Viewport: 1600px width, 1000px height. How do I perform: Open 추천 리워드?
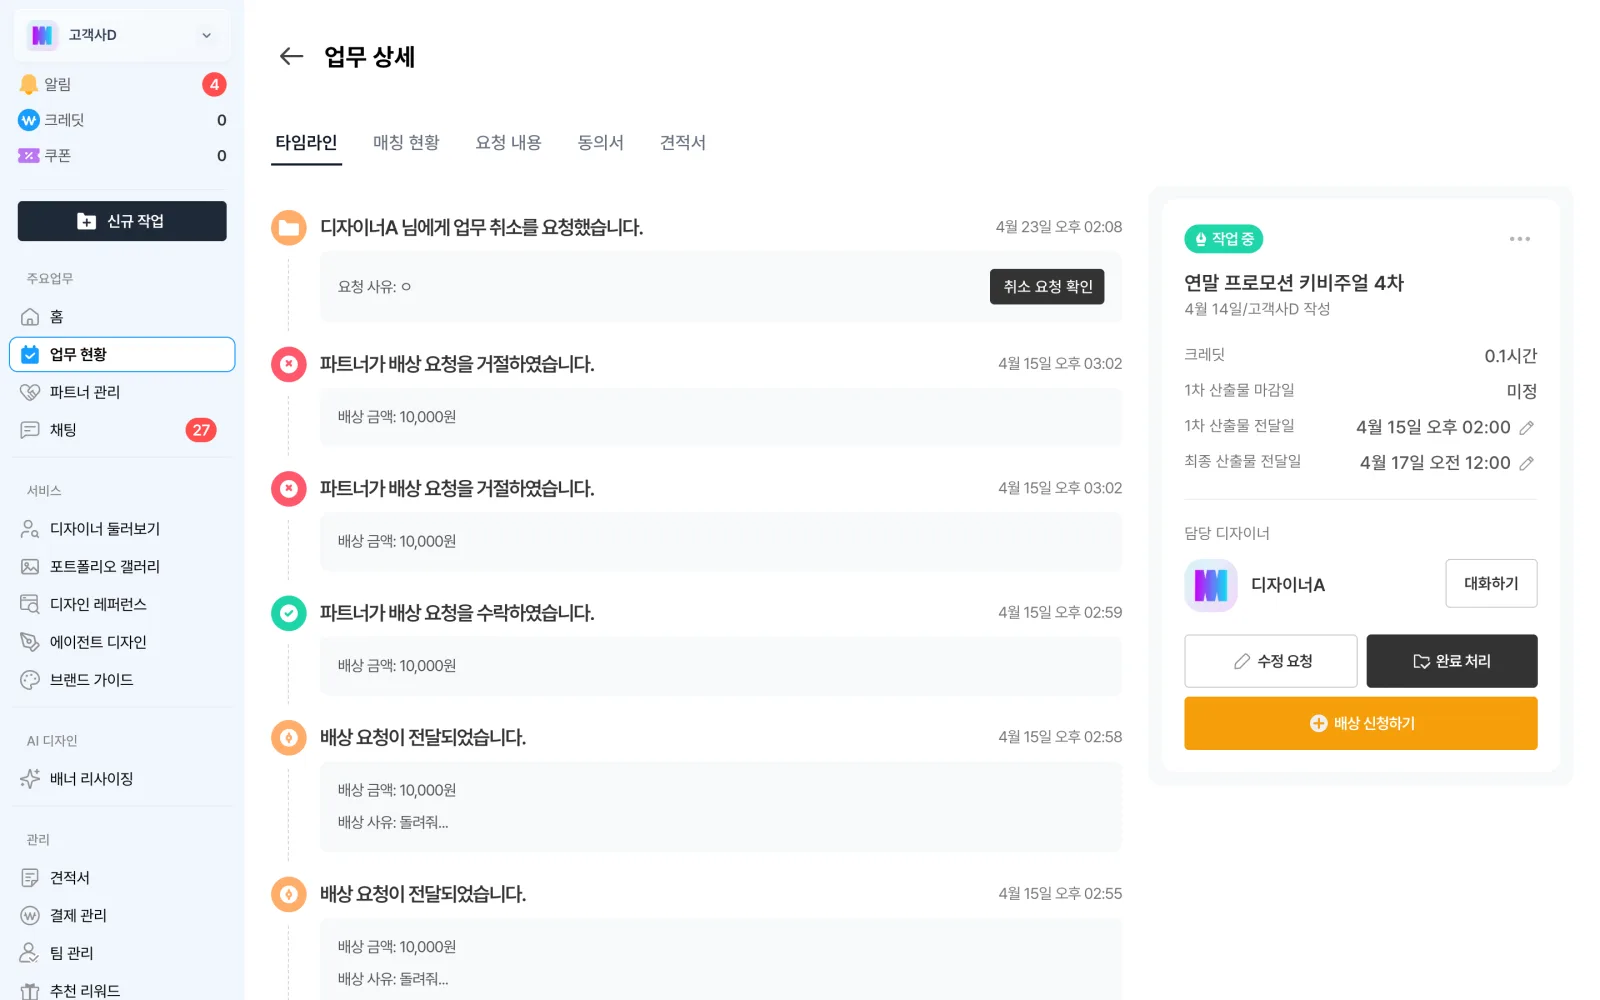122,990
